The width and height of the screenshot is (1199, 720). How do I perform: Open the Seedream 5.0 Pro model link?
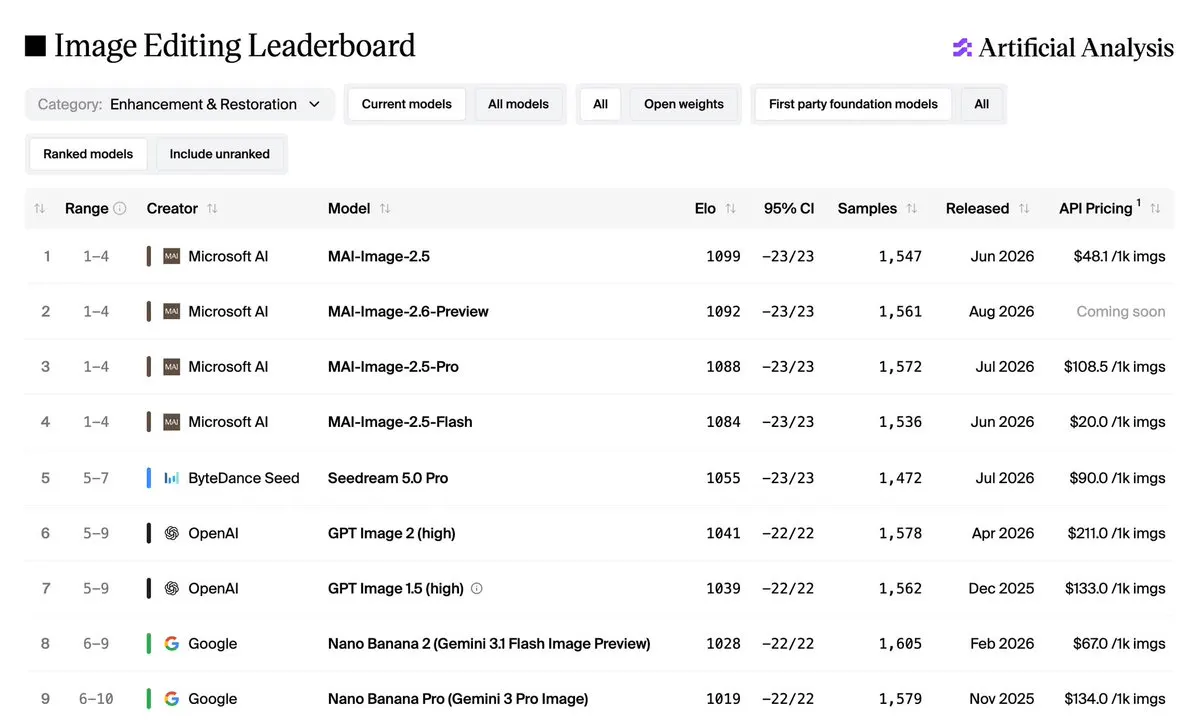tap(388, 478)
